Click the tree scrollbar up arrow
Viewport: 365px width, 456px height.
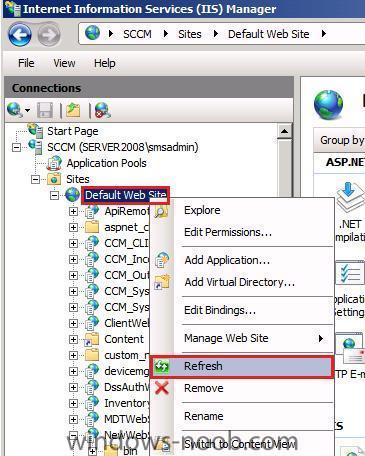coord(285,131)
